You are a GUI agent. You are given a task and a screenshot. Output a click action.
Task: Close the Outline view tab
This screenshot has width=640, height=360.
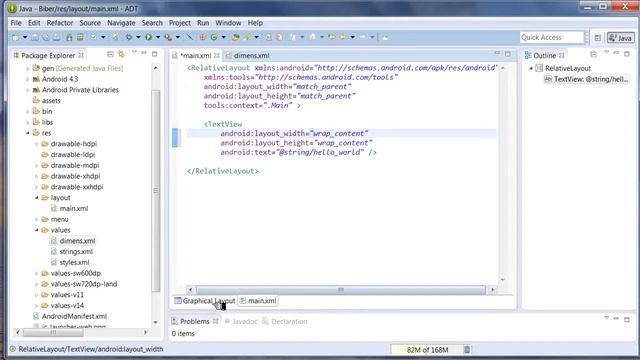coord(562,55)
